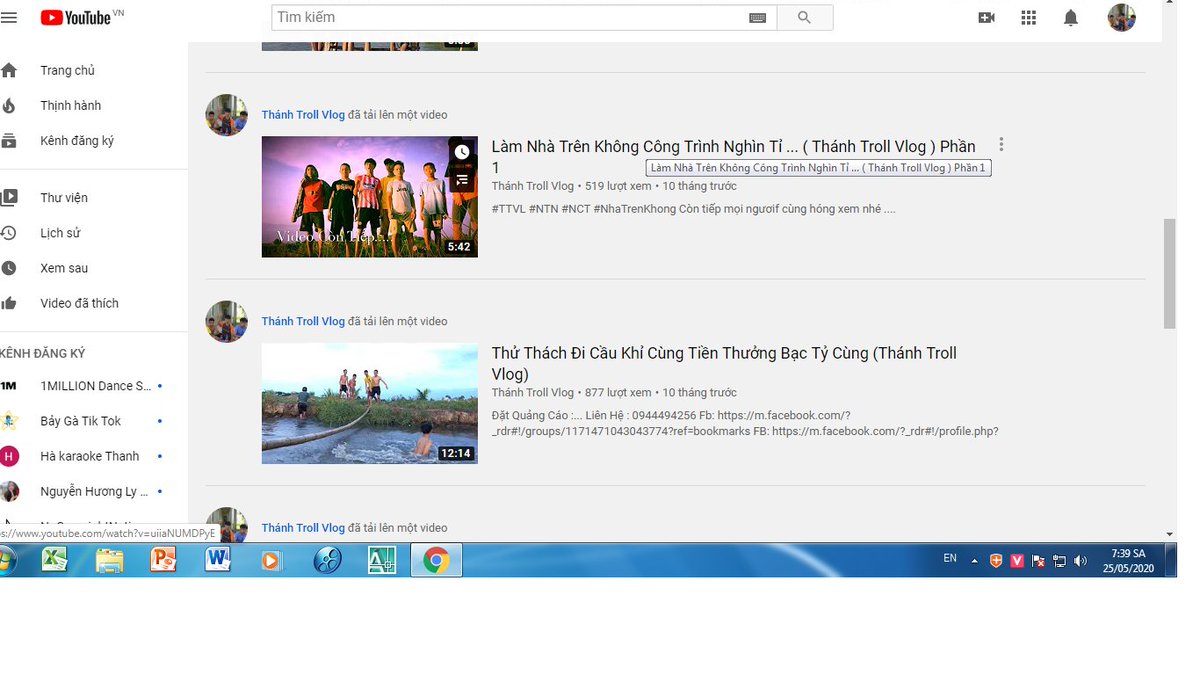The image size is (1200, 675).
Task: Open Hà karaoke Thanh channel avatar
Action: [x=9, y=456]
